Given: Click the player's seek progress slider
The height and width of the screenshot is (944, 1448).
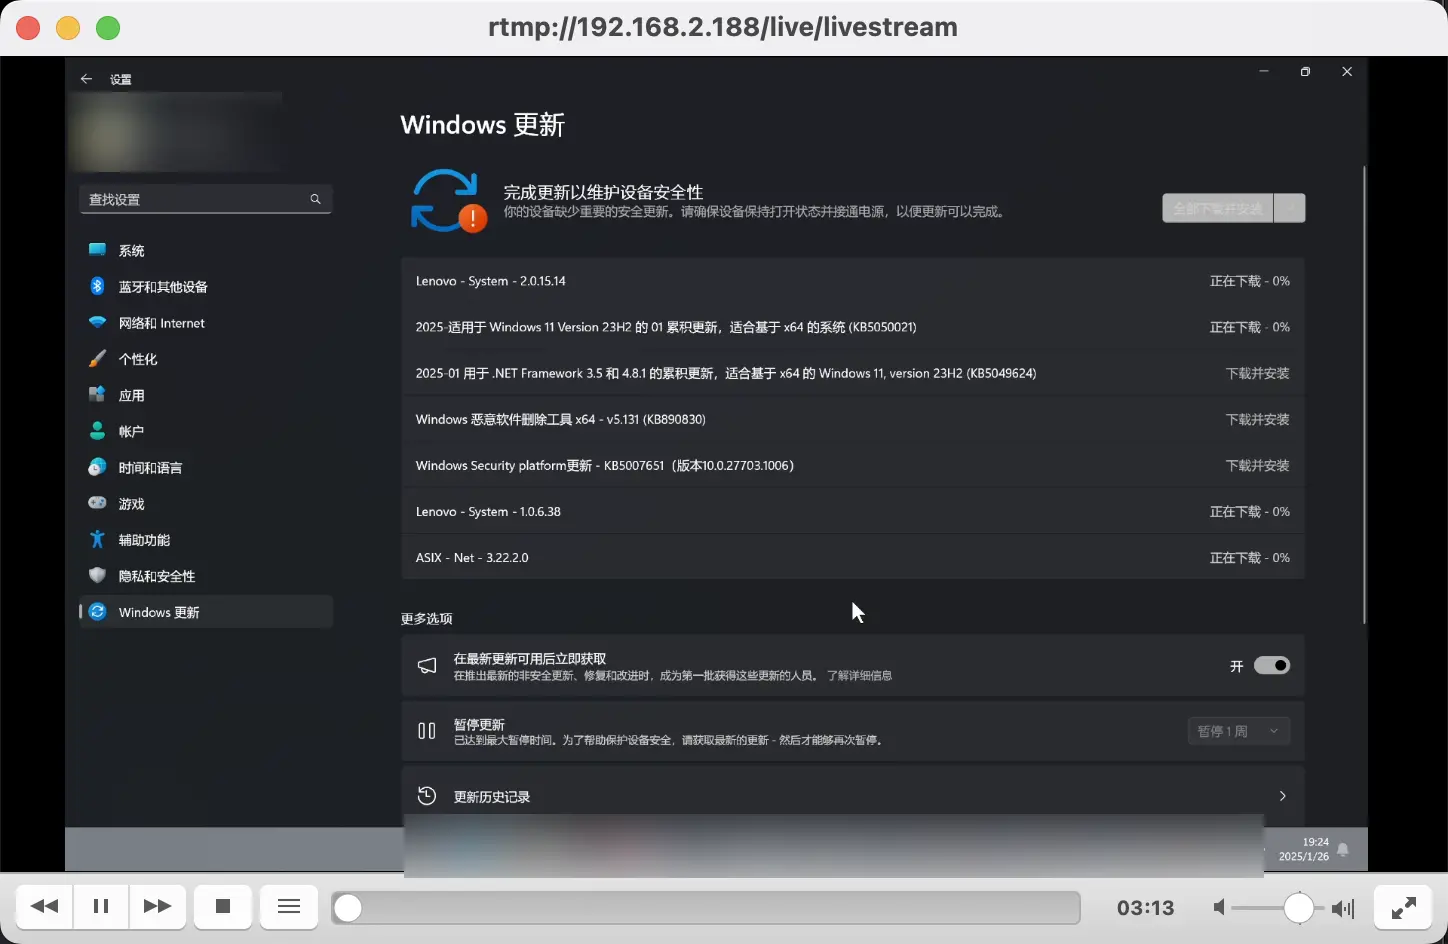Looking at the screenshot, I should (x=706, y=908).
